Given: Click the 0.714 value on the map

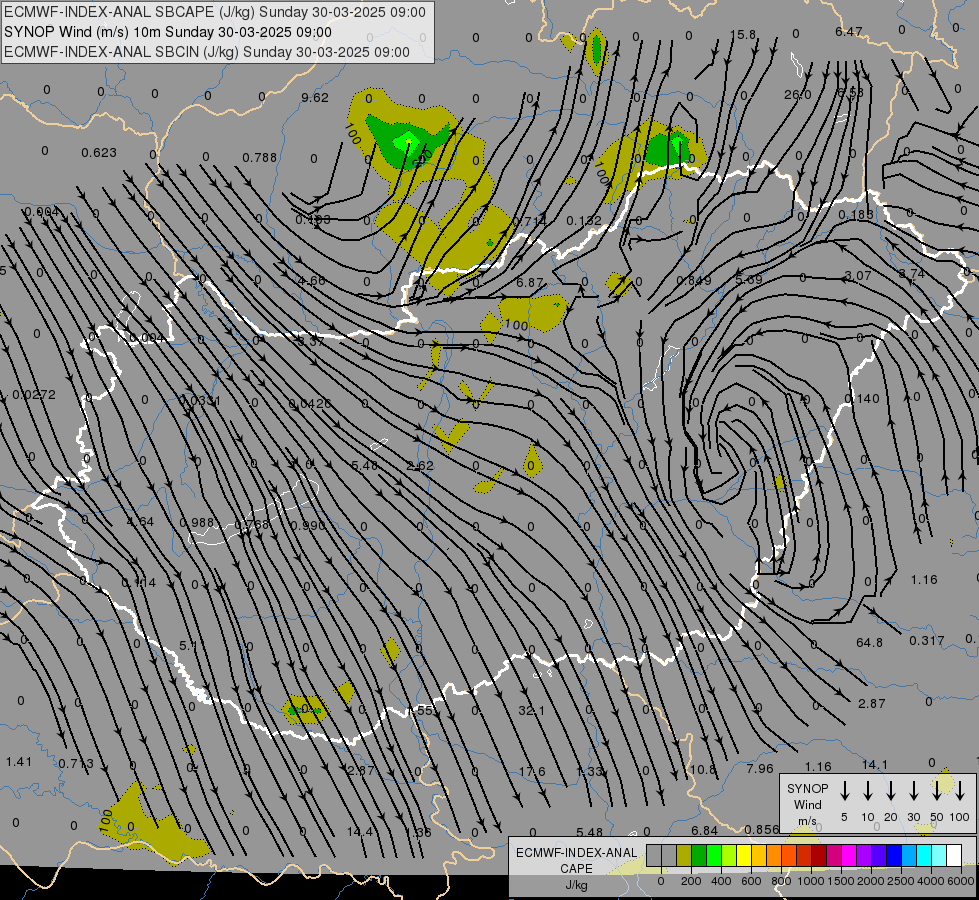Looking at the screenshot, I should click(529, 221).
